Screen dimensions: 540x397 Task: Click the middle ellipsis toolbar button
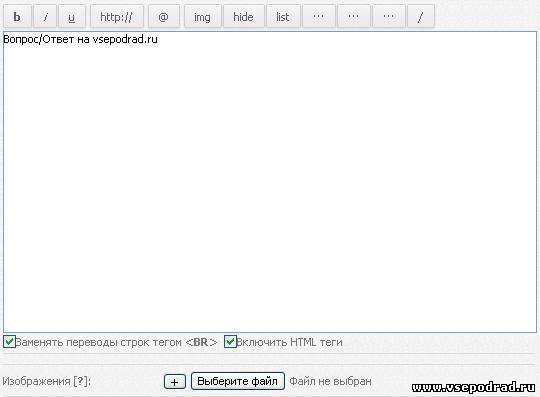pos(354,17)
